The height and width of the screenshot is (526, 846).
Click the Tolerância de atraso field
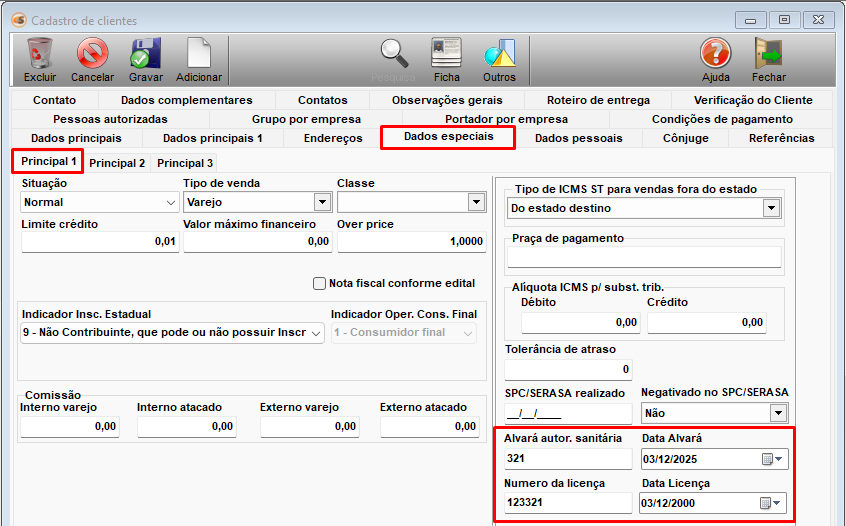pyautogui.click(x=568, y=370)
